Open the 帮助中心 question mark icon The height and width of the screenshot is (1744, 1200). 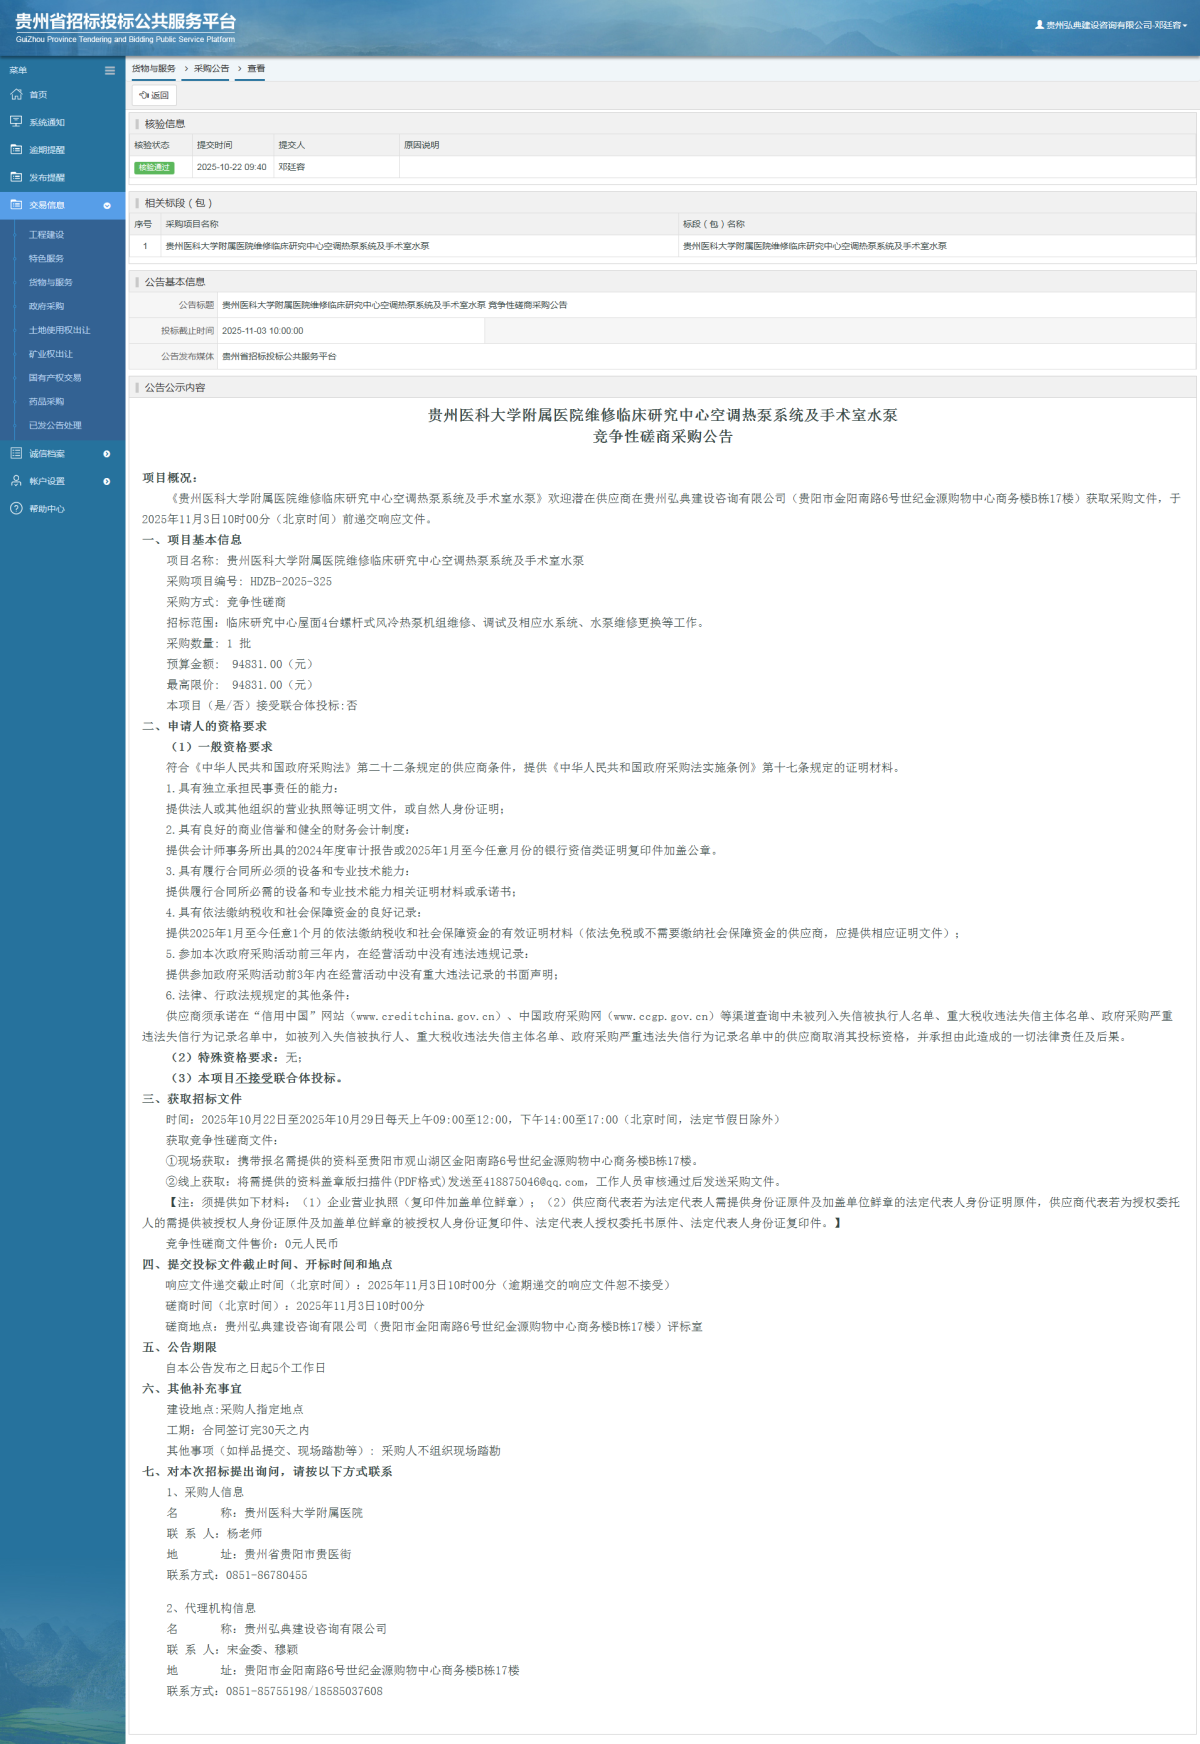(16, 508)
